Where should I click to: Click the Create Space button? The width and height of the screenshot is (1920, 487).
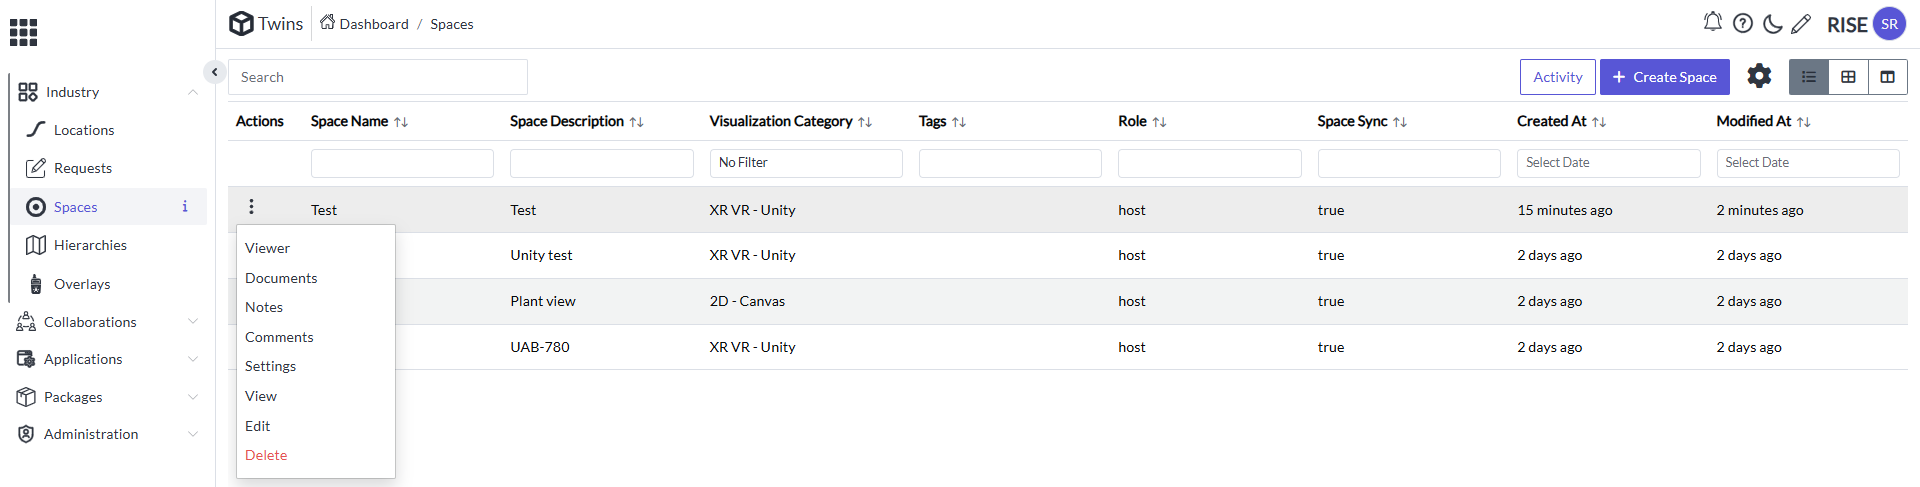[x=1664, y=77]
